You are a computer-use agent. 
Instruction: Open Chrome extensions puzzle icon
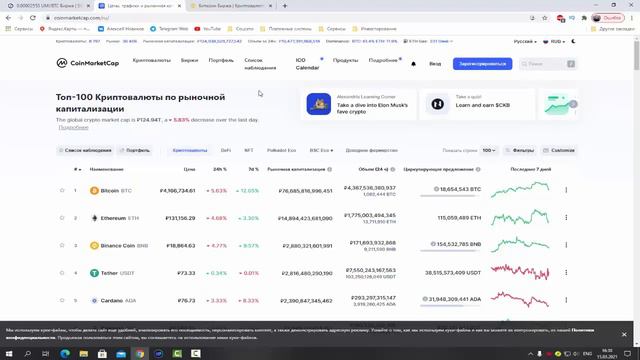584,18
